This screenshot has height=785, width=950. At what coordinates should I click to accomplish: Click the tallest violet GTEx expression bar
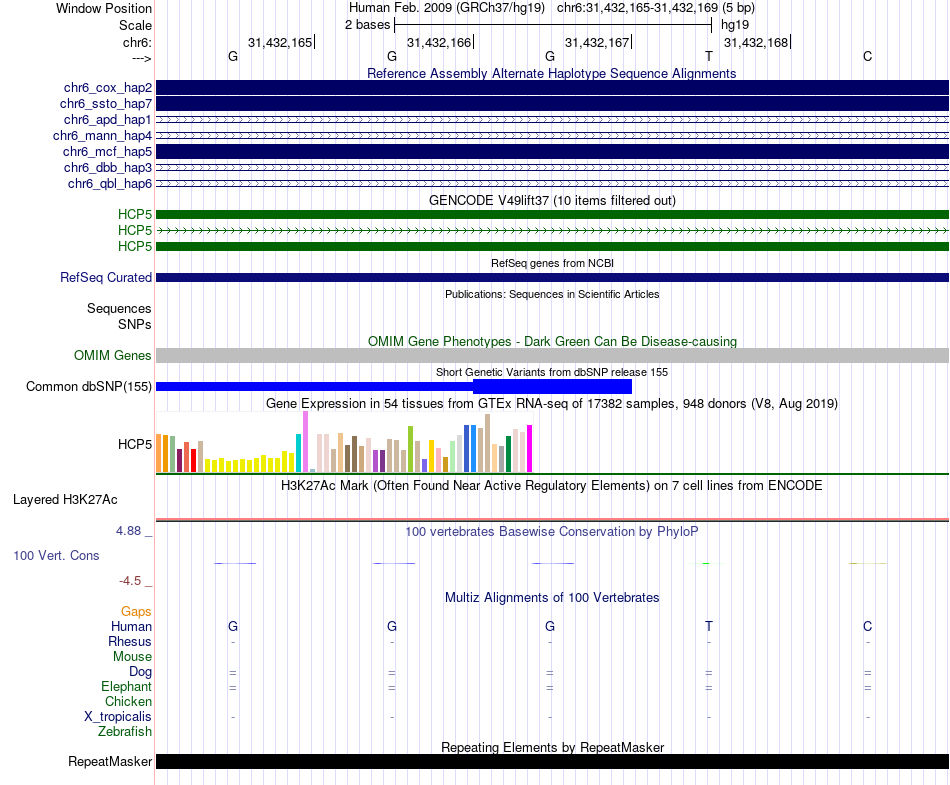[x=305, y=442]
